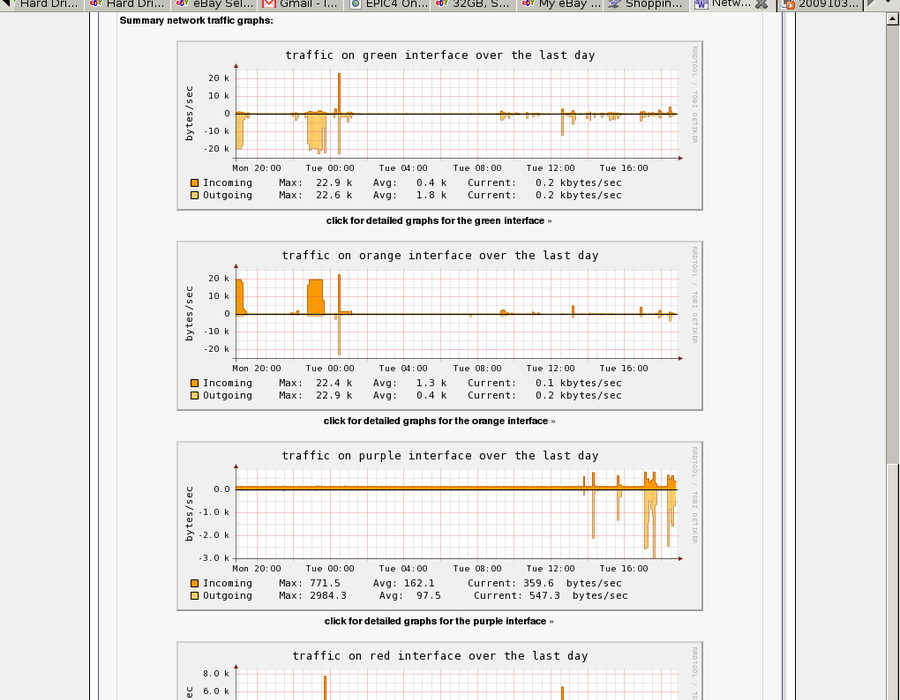Click the orange Incoming average value '1.3 k'
The height and width of the screenshot is (700, 900).
pyautogui.click(x=431, y=383)
